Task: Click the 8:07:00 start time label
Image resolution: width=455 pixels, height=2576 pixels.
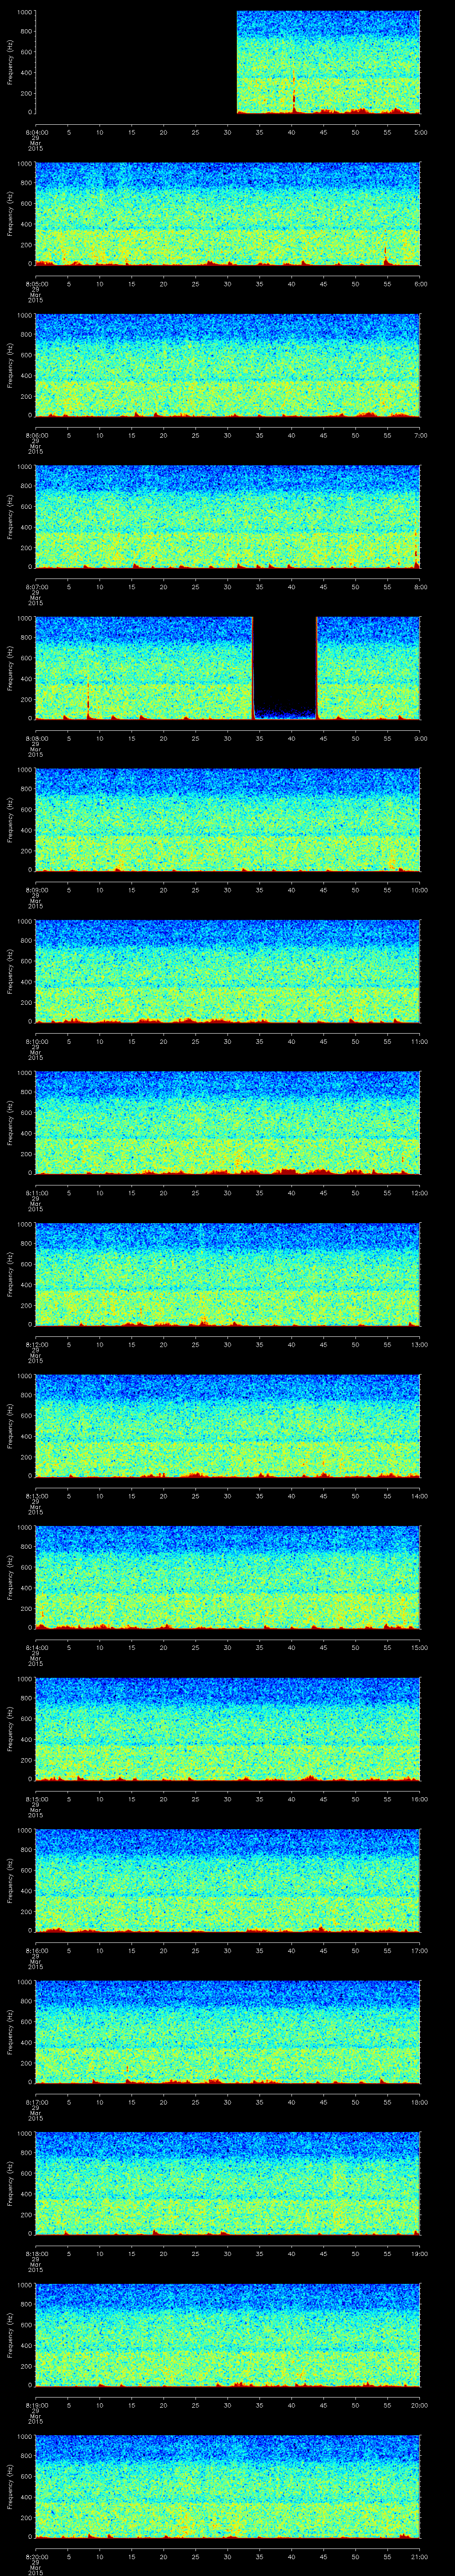Action: [35, 586]
